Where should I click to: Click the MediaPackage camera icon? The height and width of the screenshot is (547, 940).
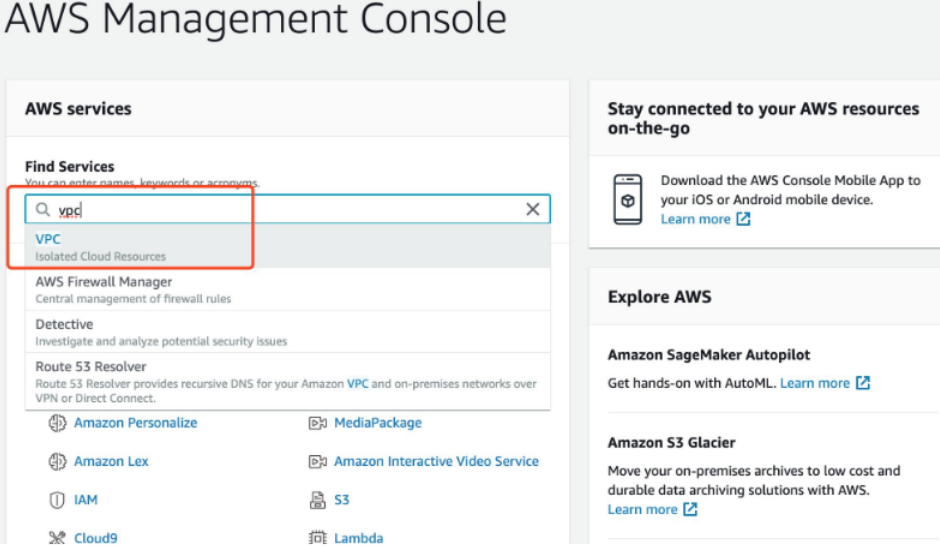click(317, 423)
